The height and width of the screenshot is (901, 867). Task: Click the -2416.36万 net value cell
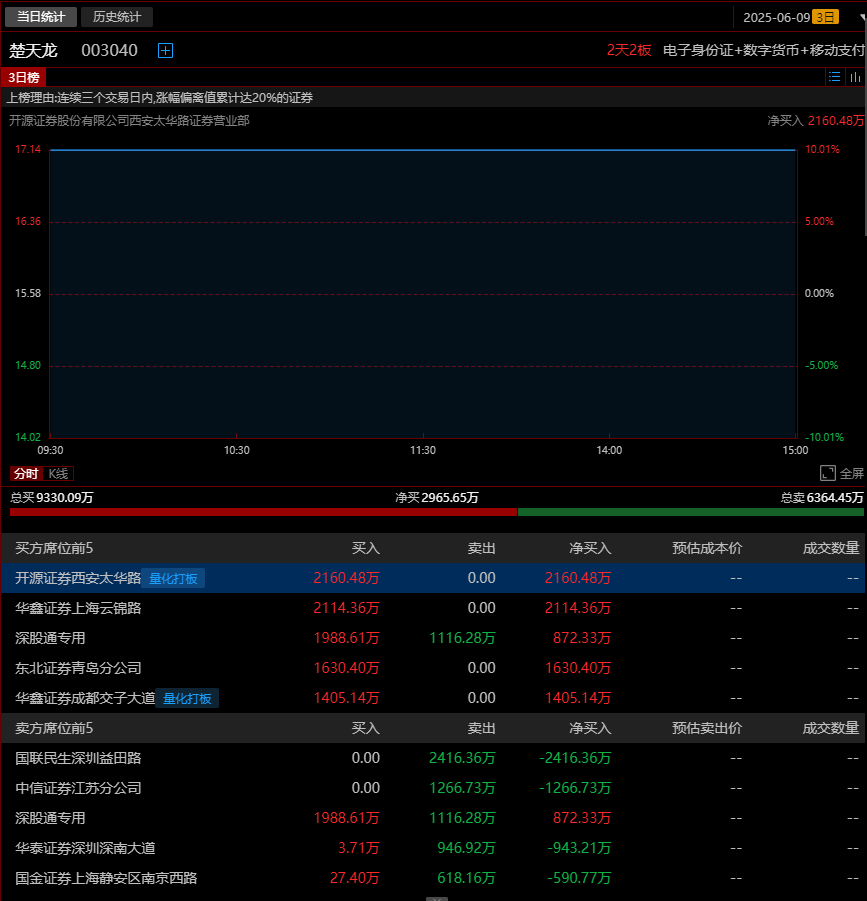575,758
